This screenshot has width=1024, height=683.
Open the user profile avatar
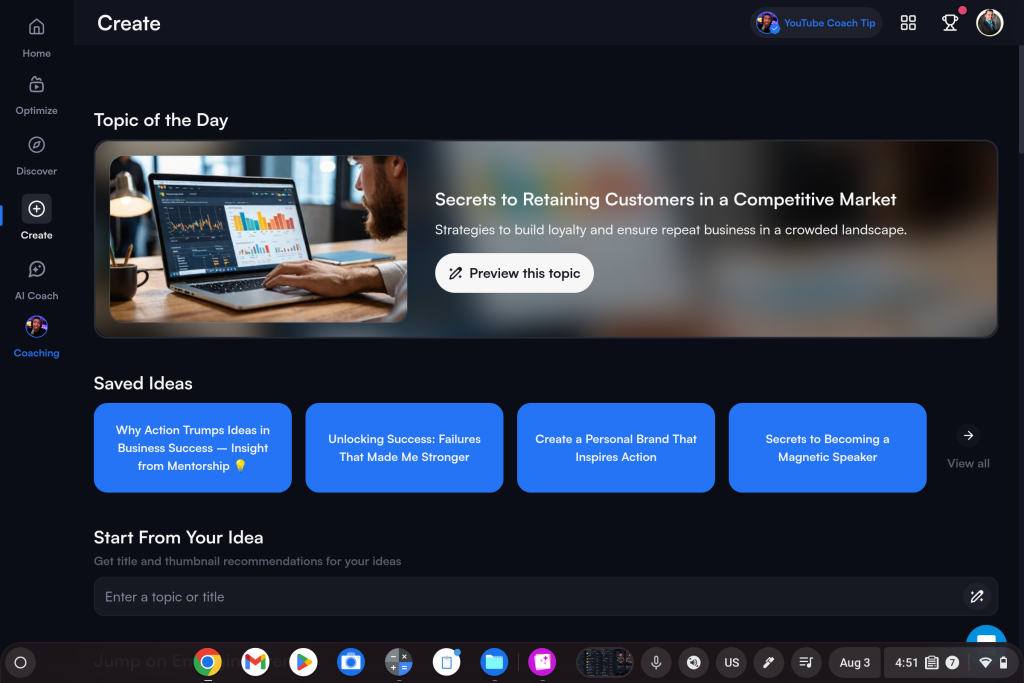[989, 23]
